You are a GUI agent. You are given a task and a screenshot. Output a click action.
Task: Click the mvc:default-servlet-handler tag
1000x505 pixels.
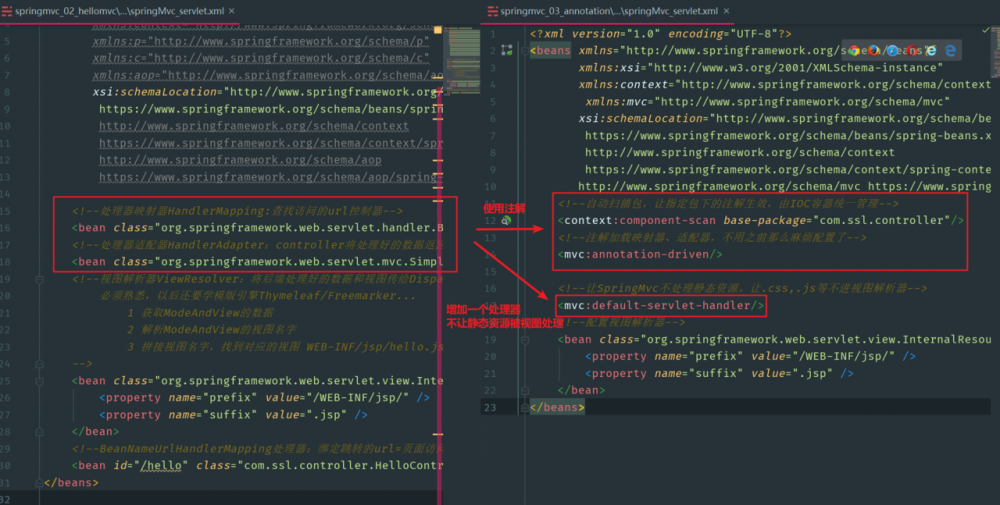click(x=661, y=305)
